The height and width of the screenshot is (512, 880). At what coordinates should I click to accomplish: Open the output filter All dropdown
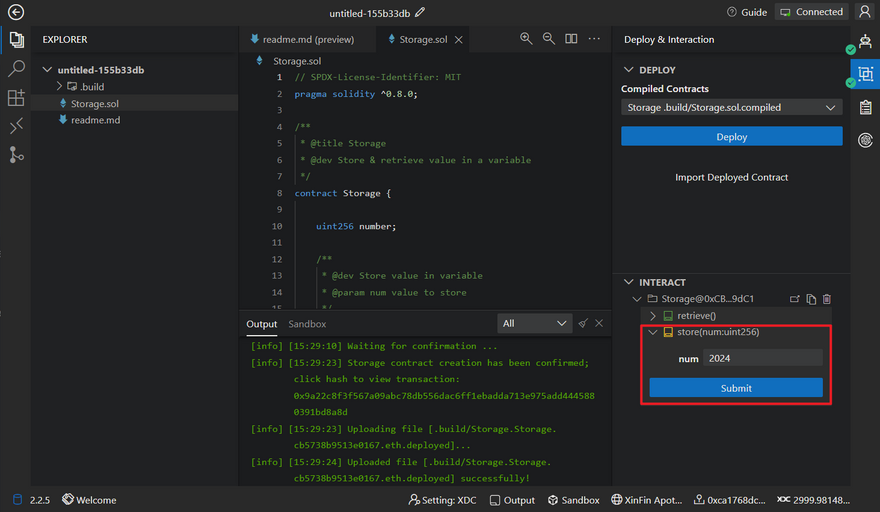534,323
